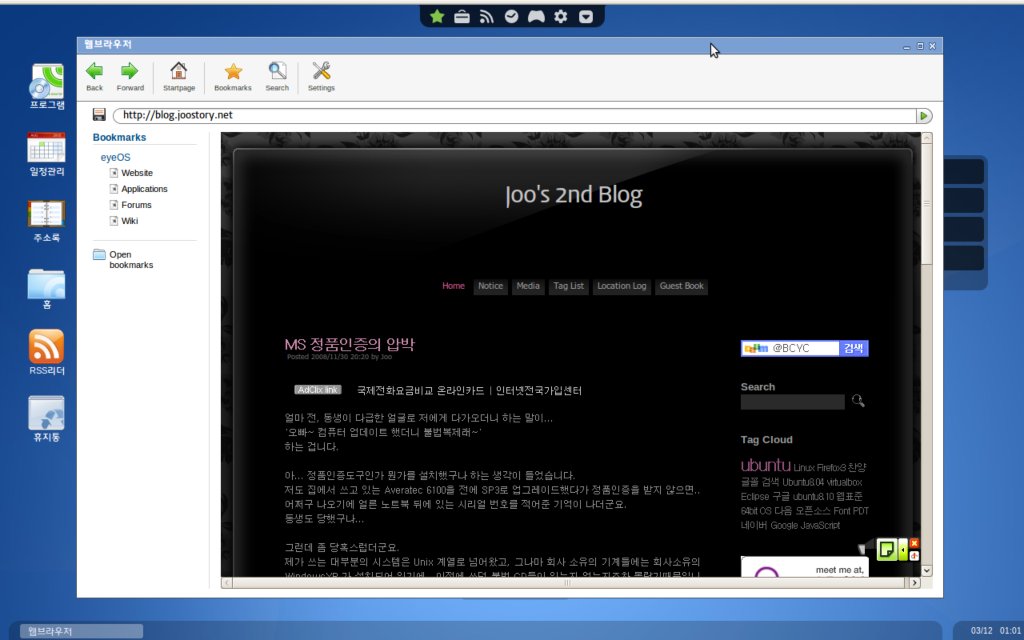Click the RSS feed icon in the top dock
Screen dimensions: 1024x640
click(487, 17)
